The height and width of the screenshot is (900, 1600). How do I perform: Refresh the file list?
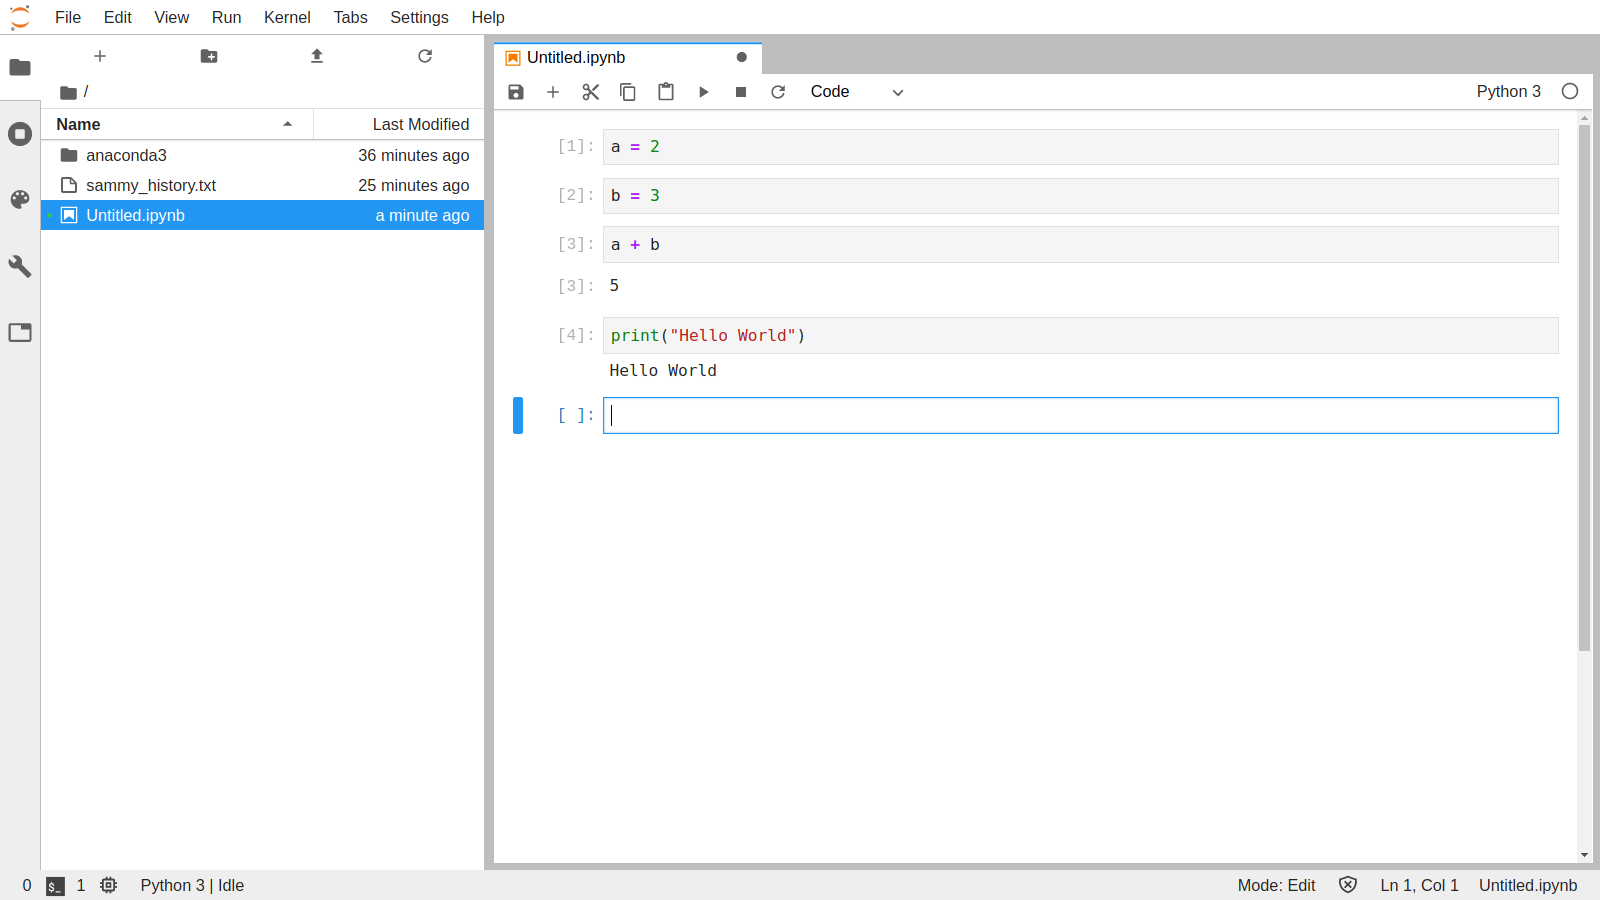point(425,56)
